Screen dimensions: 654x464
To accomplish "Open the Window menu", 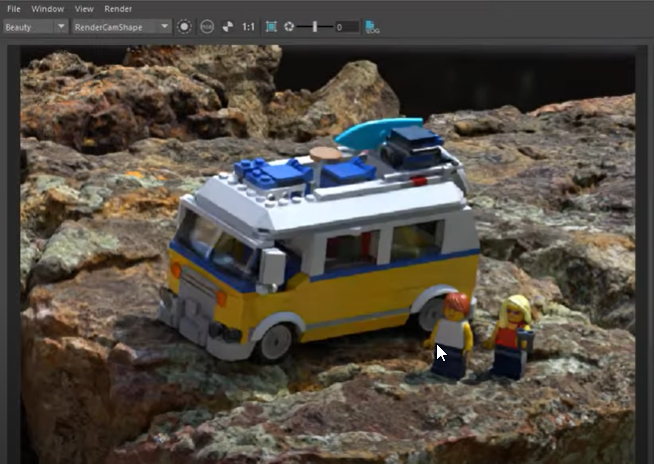I will pyautogui.click(x=47, y=9).
